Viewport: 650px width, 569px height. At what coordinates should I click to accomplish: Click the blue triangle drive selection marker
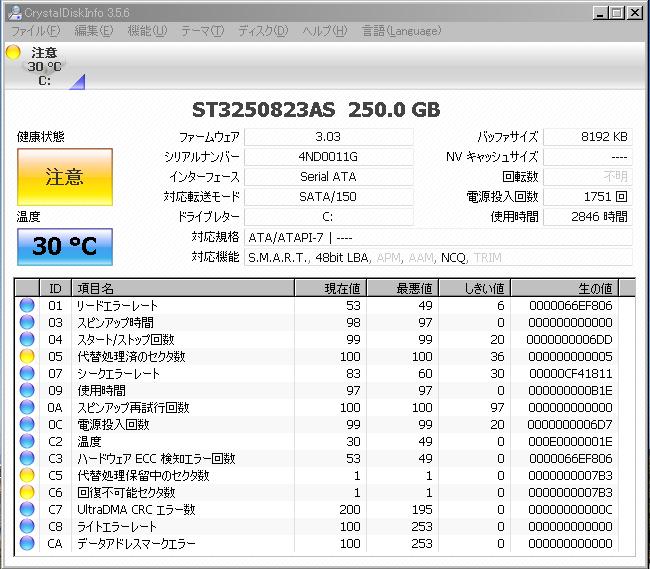[x=78, y=82]
